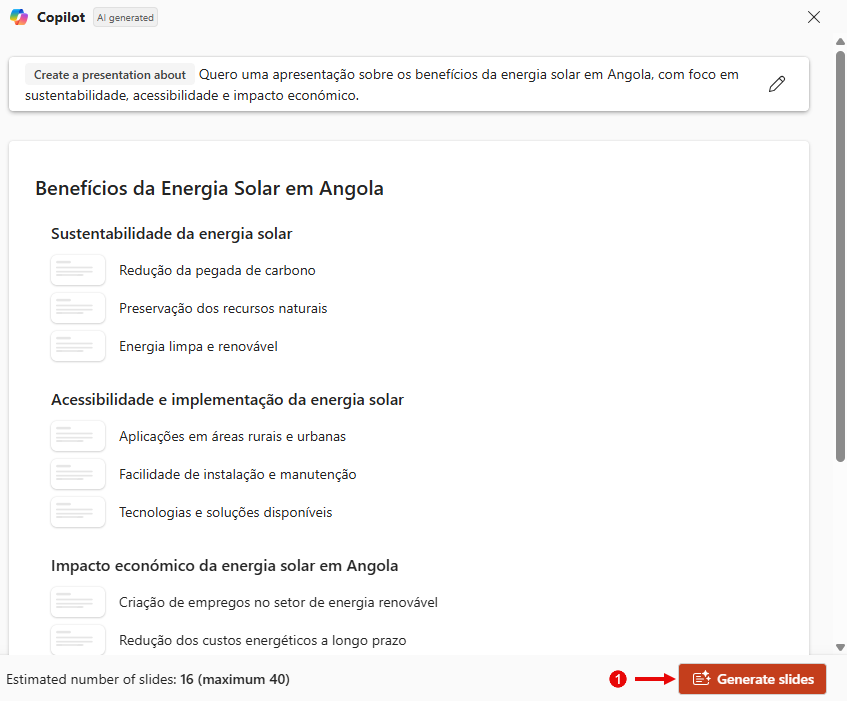
Task: Select slide thumbnail for Energia limpa e renovável
Action: click(78, 346)
